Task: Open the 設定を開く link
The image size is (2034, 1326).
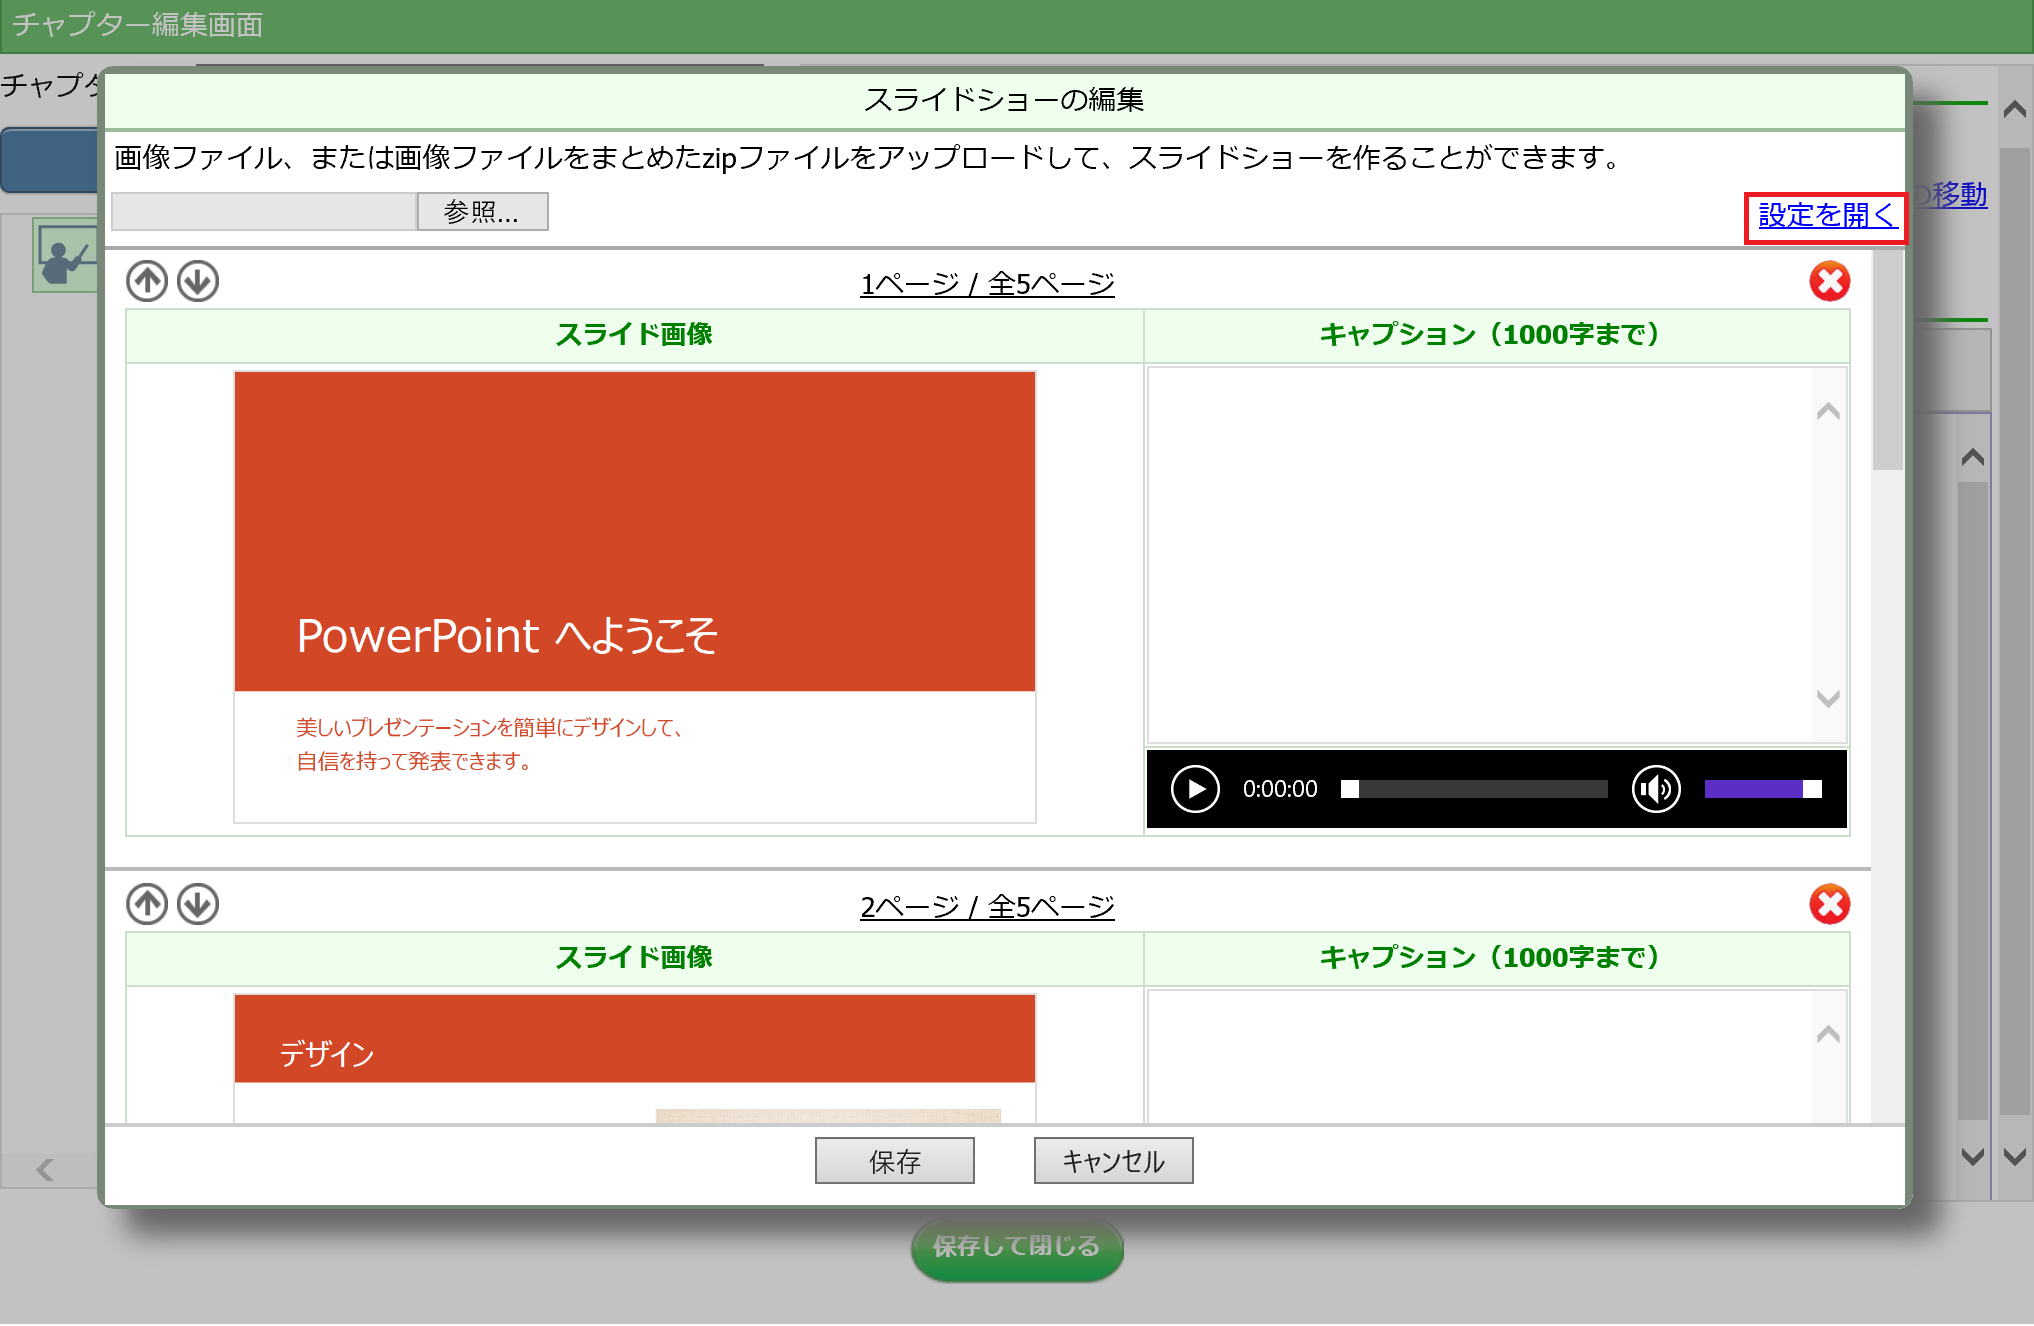Action: [1827, 216]
